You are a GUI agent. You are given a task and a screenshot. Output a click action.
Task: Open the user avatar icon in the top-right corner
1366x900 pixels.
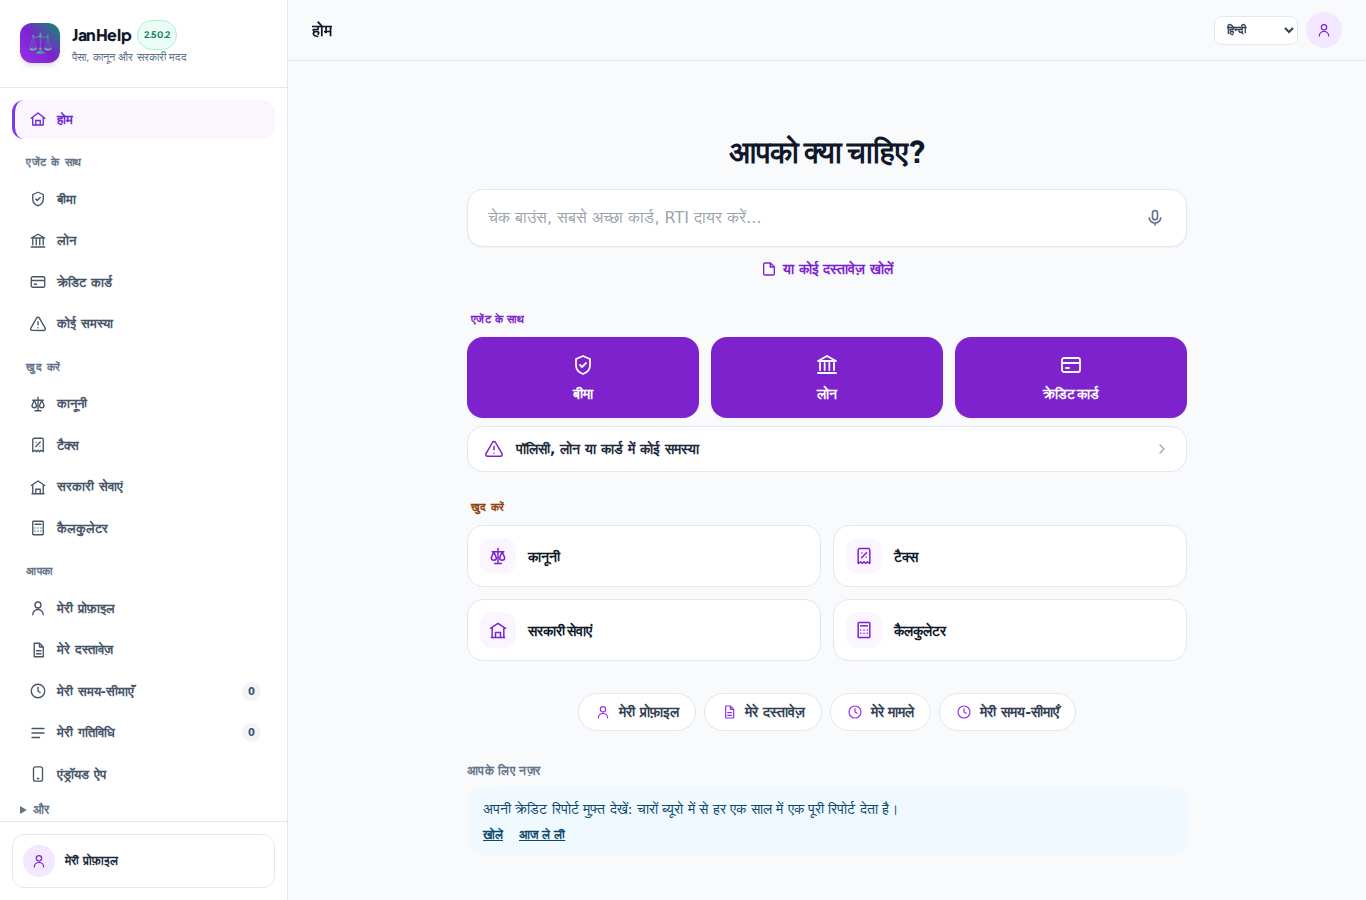pos(1324,30)
